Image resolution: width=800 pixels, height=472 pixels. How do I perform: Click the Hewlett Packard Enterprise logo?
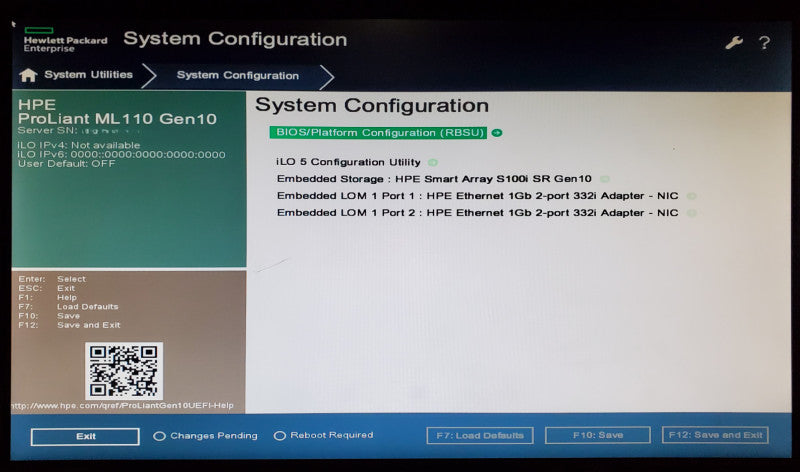tap(65, 40)
